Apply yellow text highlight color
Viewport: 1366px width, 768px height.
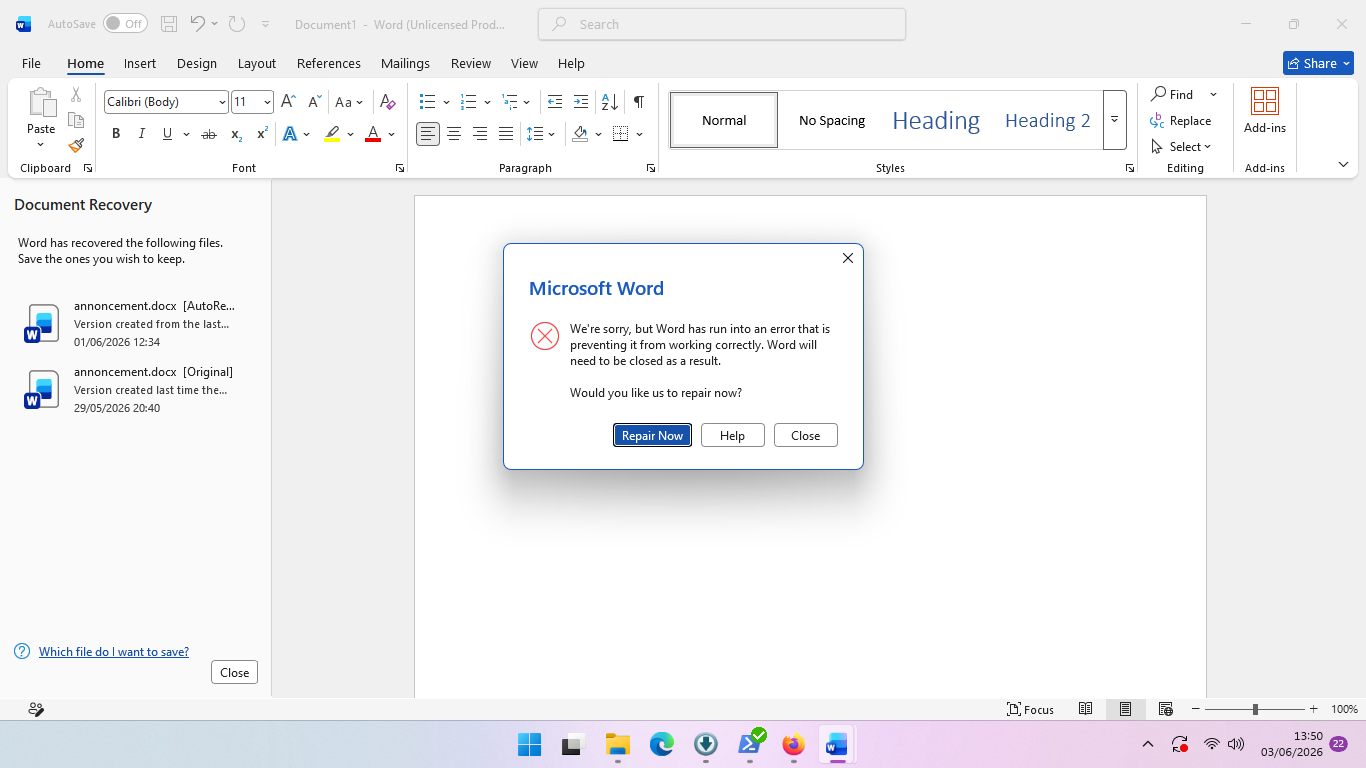(332, 134)
